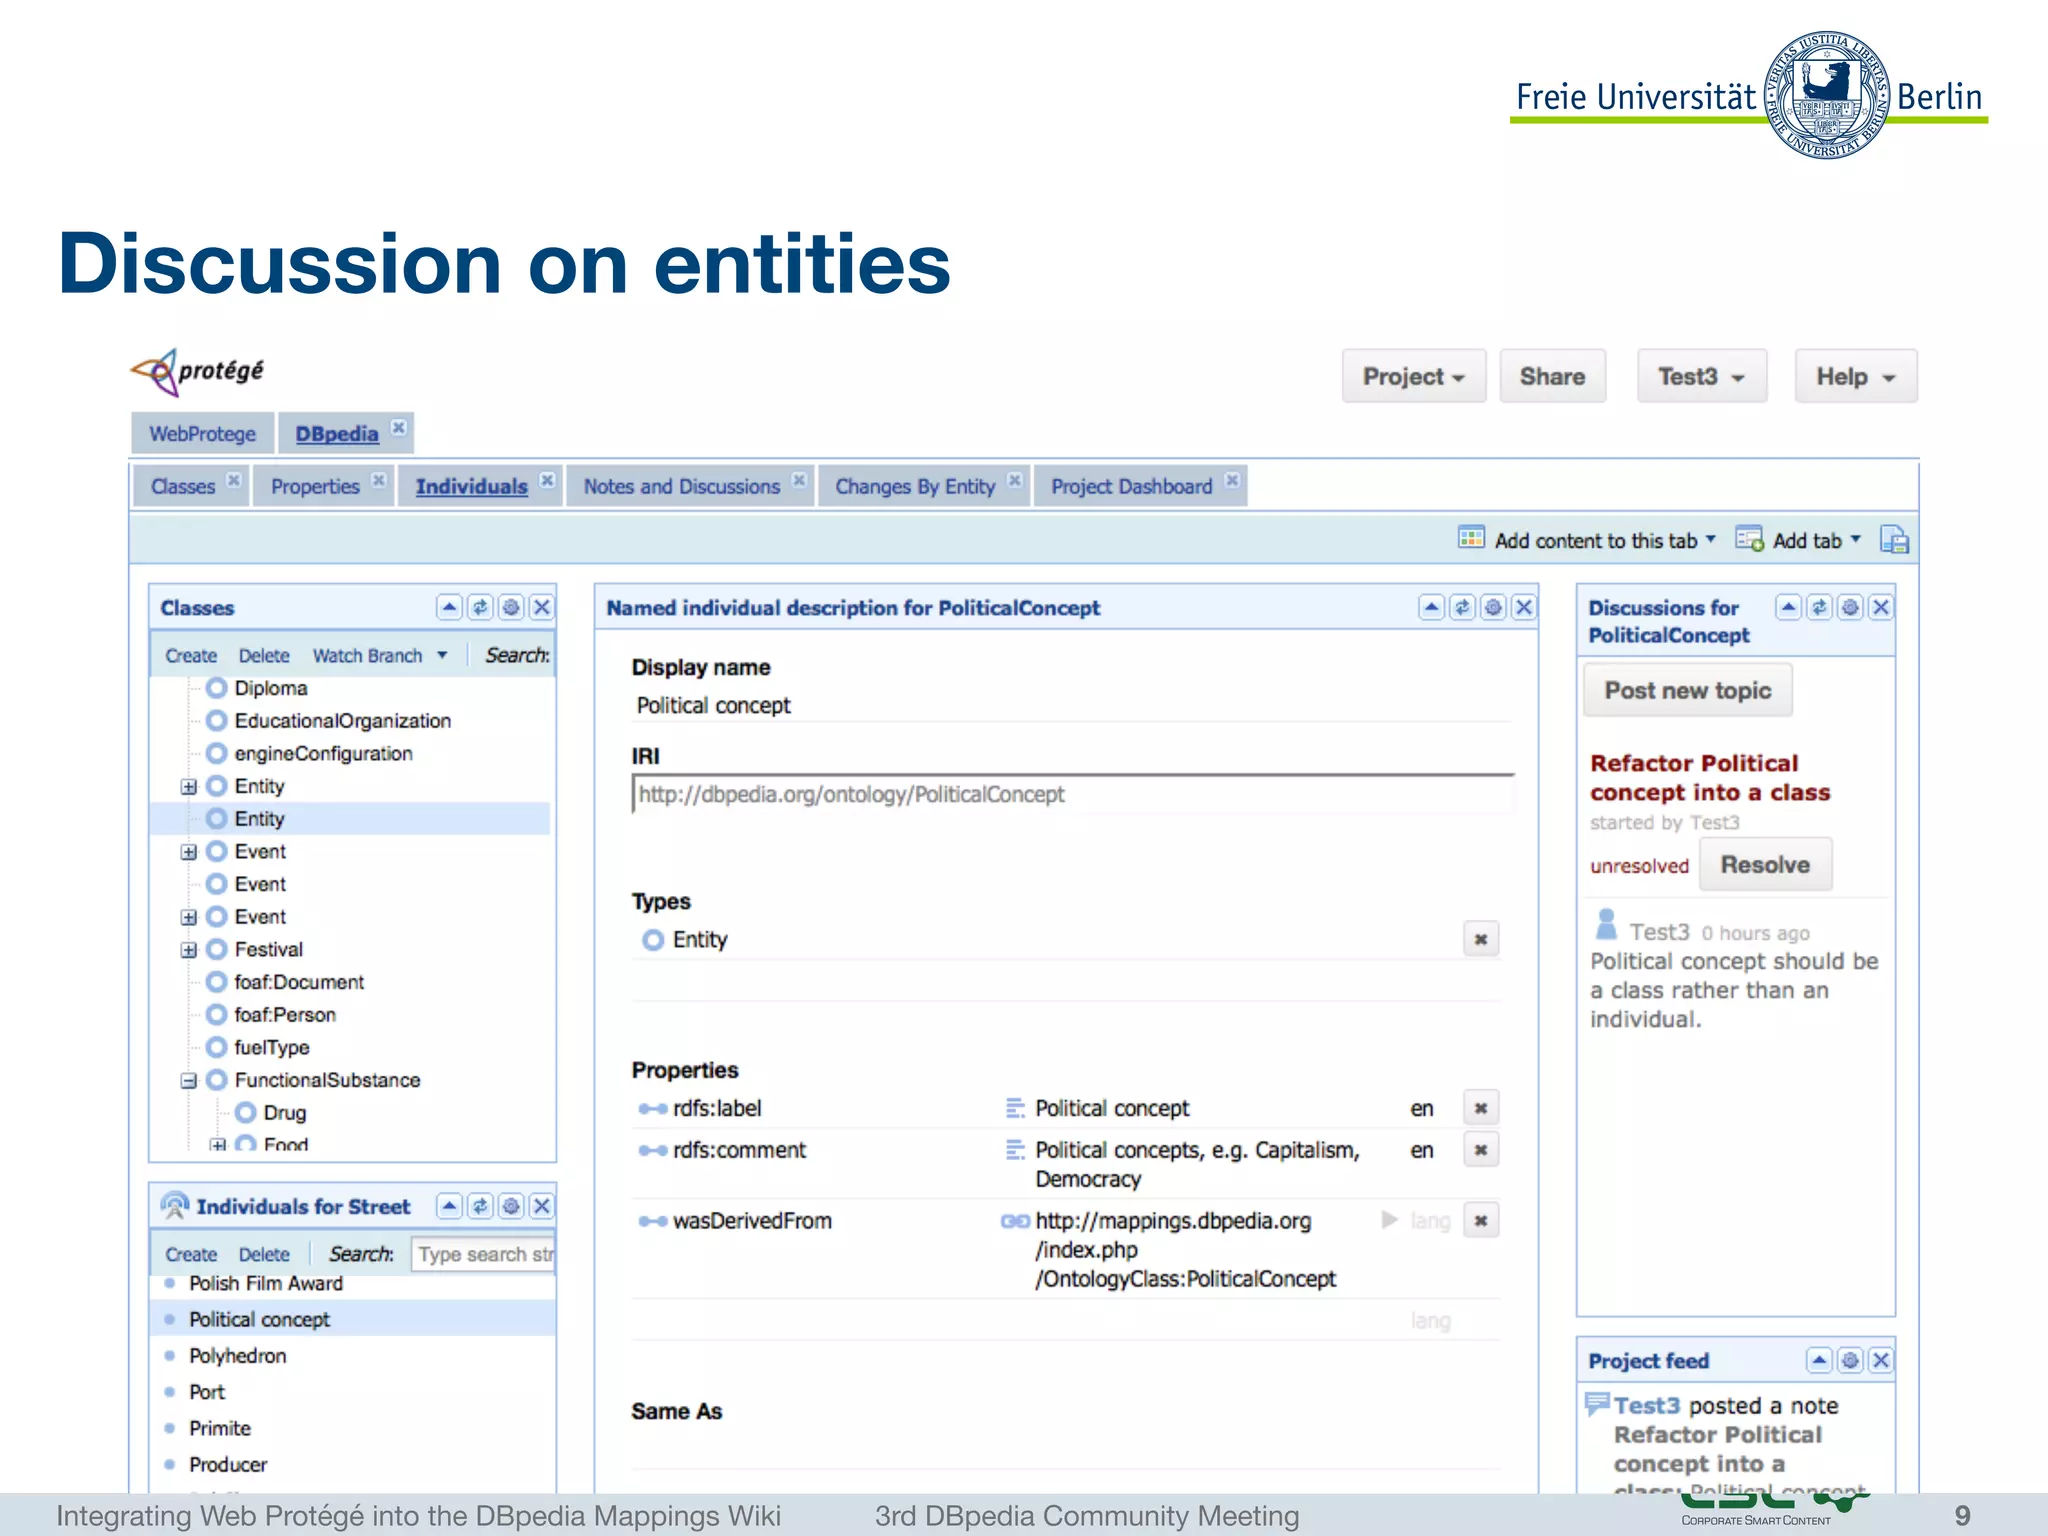
Task: Collapse the Discussions for PoliticalConcept panel
Action: (x=1789, y=607)
